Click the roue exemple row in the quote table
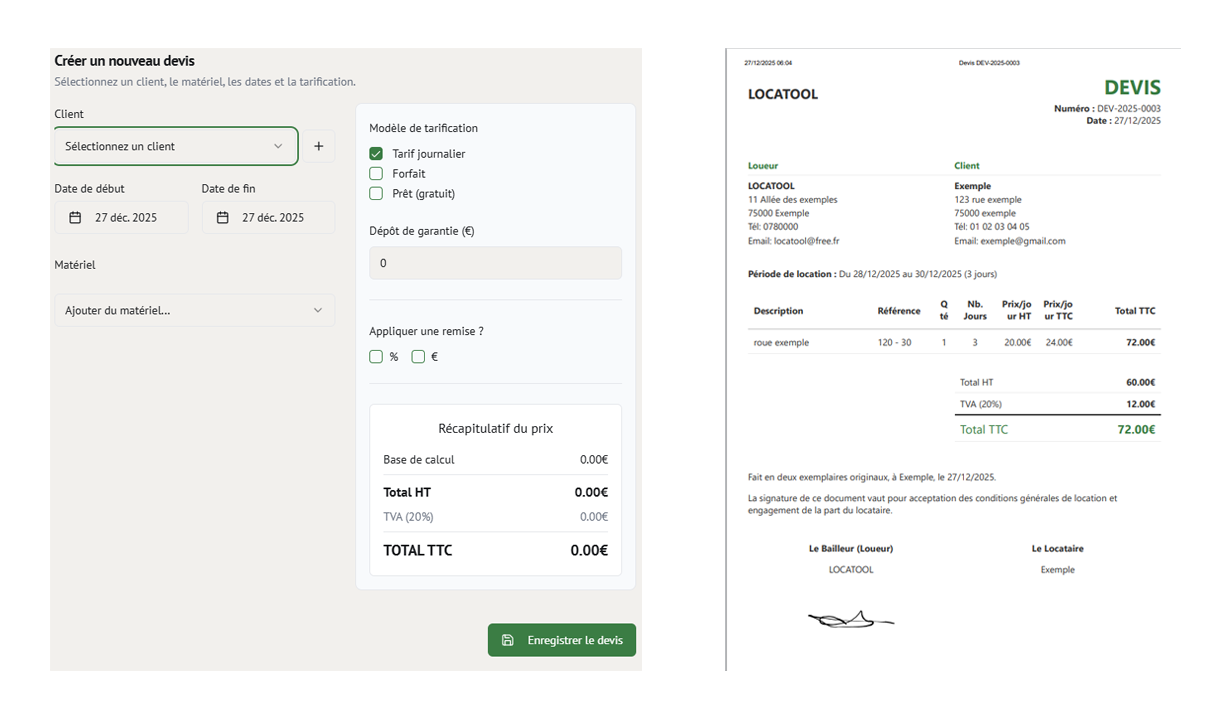Image resolution: width=1230 pixels, height=719 pixels. tap(781, 342)
